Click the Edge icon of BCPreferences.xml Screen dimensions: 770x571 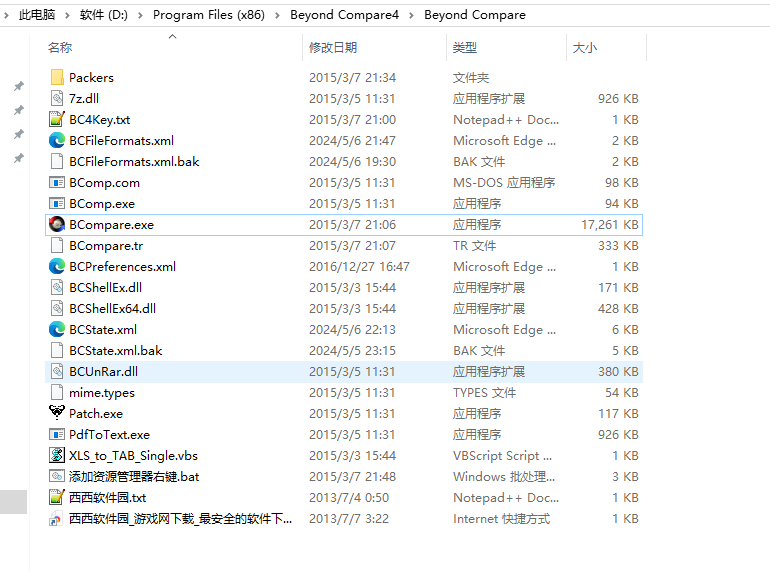[x=57, y=267]
